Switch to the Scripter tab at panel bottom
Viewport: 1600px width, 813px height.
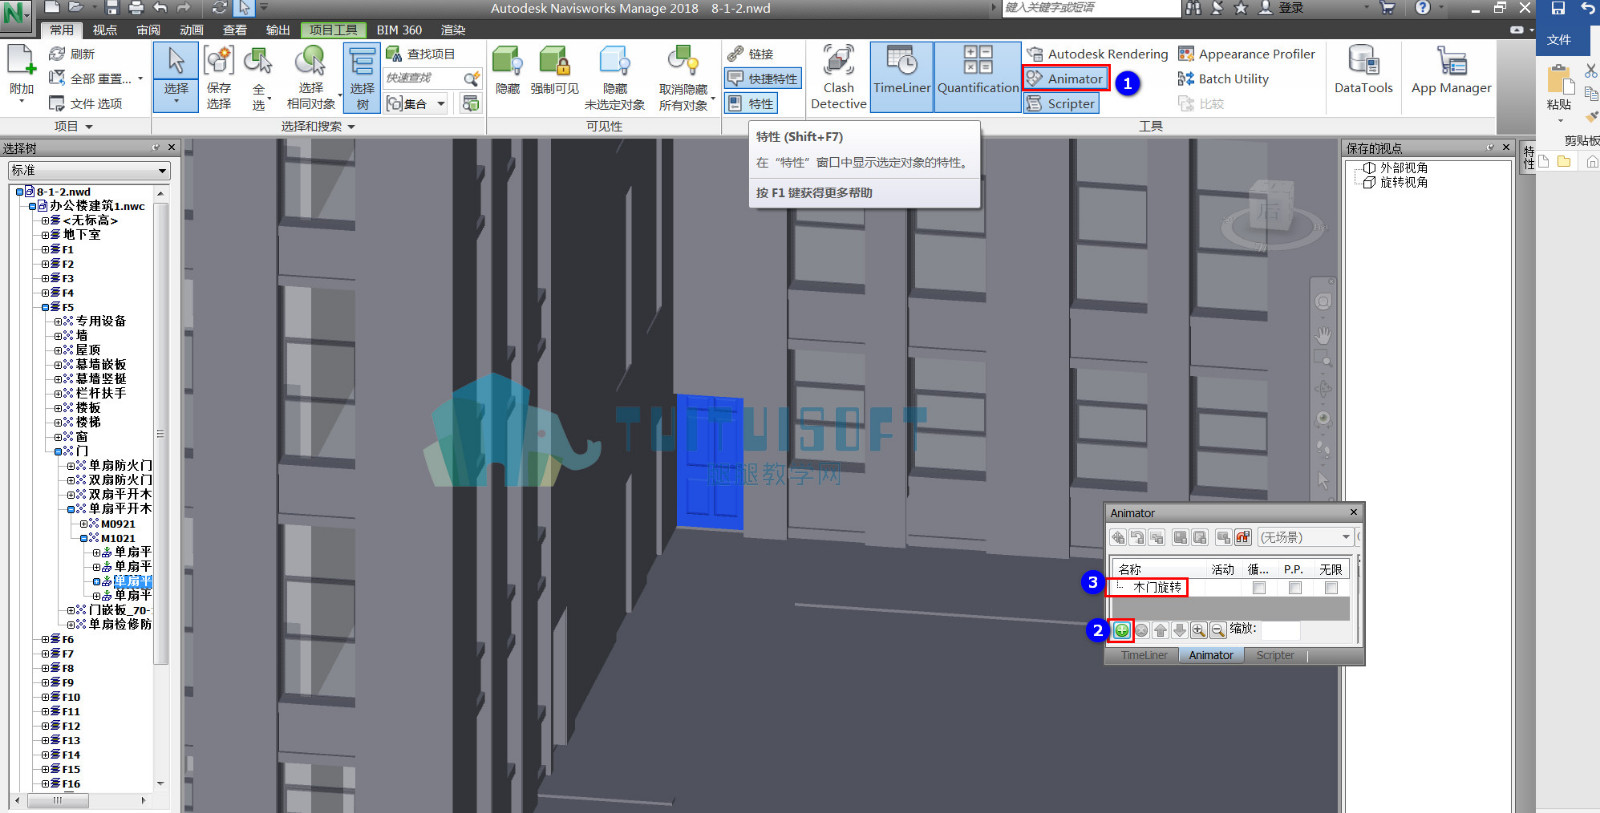(1275, 655)
